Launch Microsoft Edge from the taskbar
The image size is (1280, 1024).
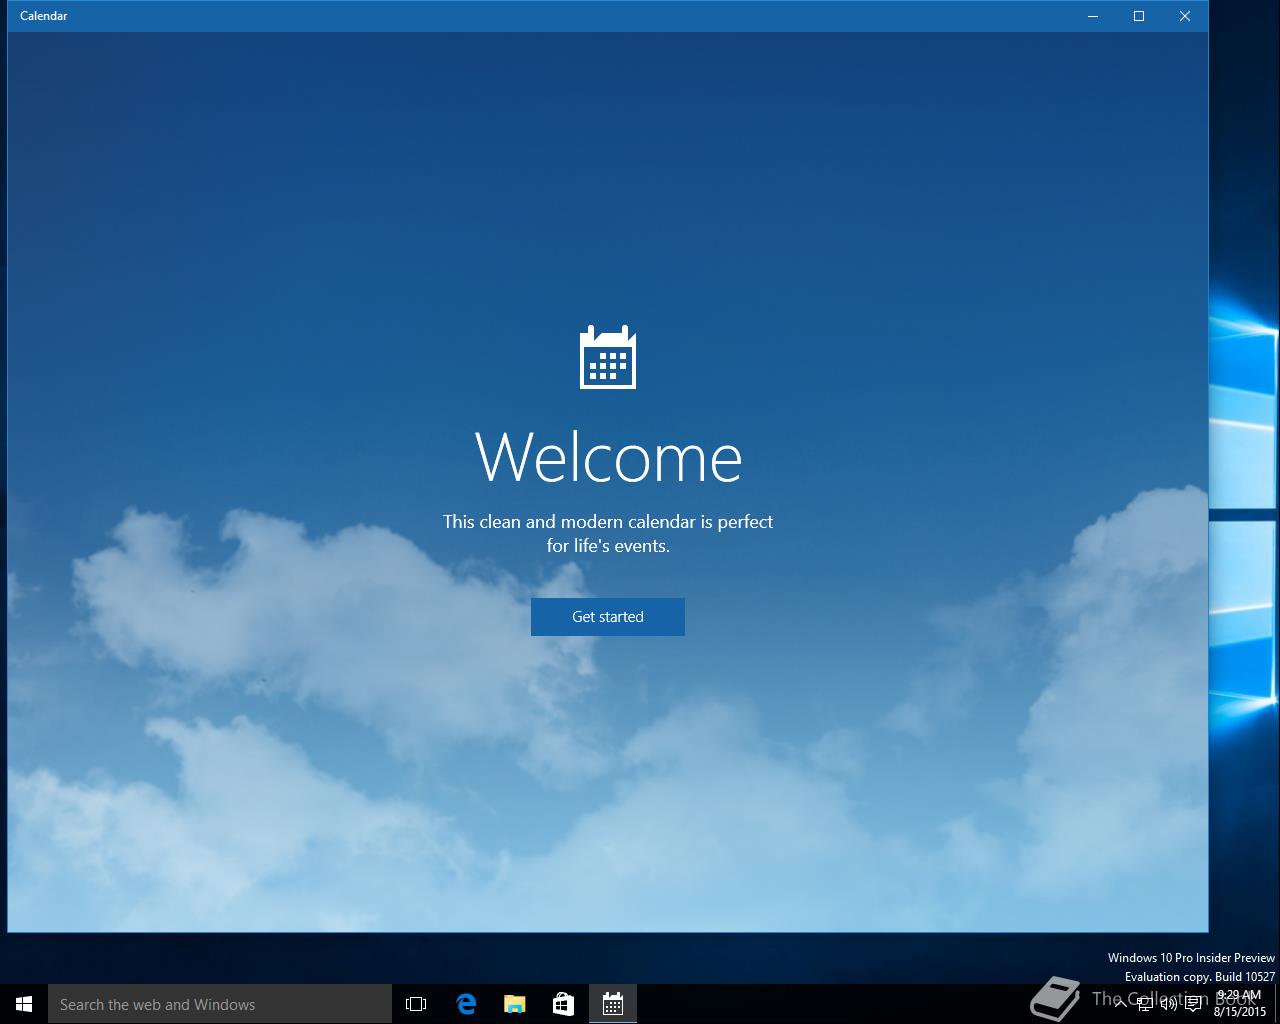pos(466,1004)
